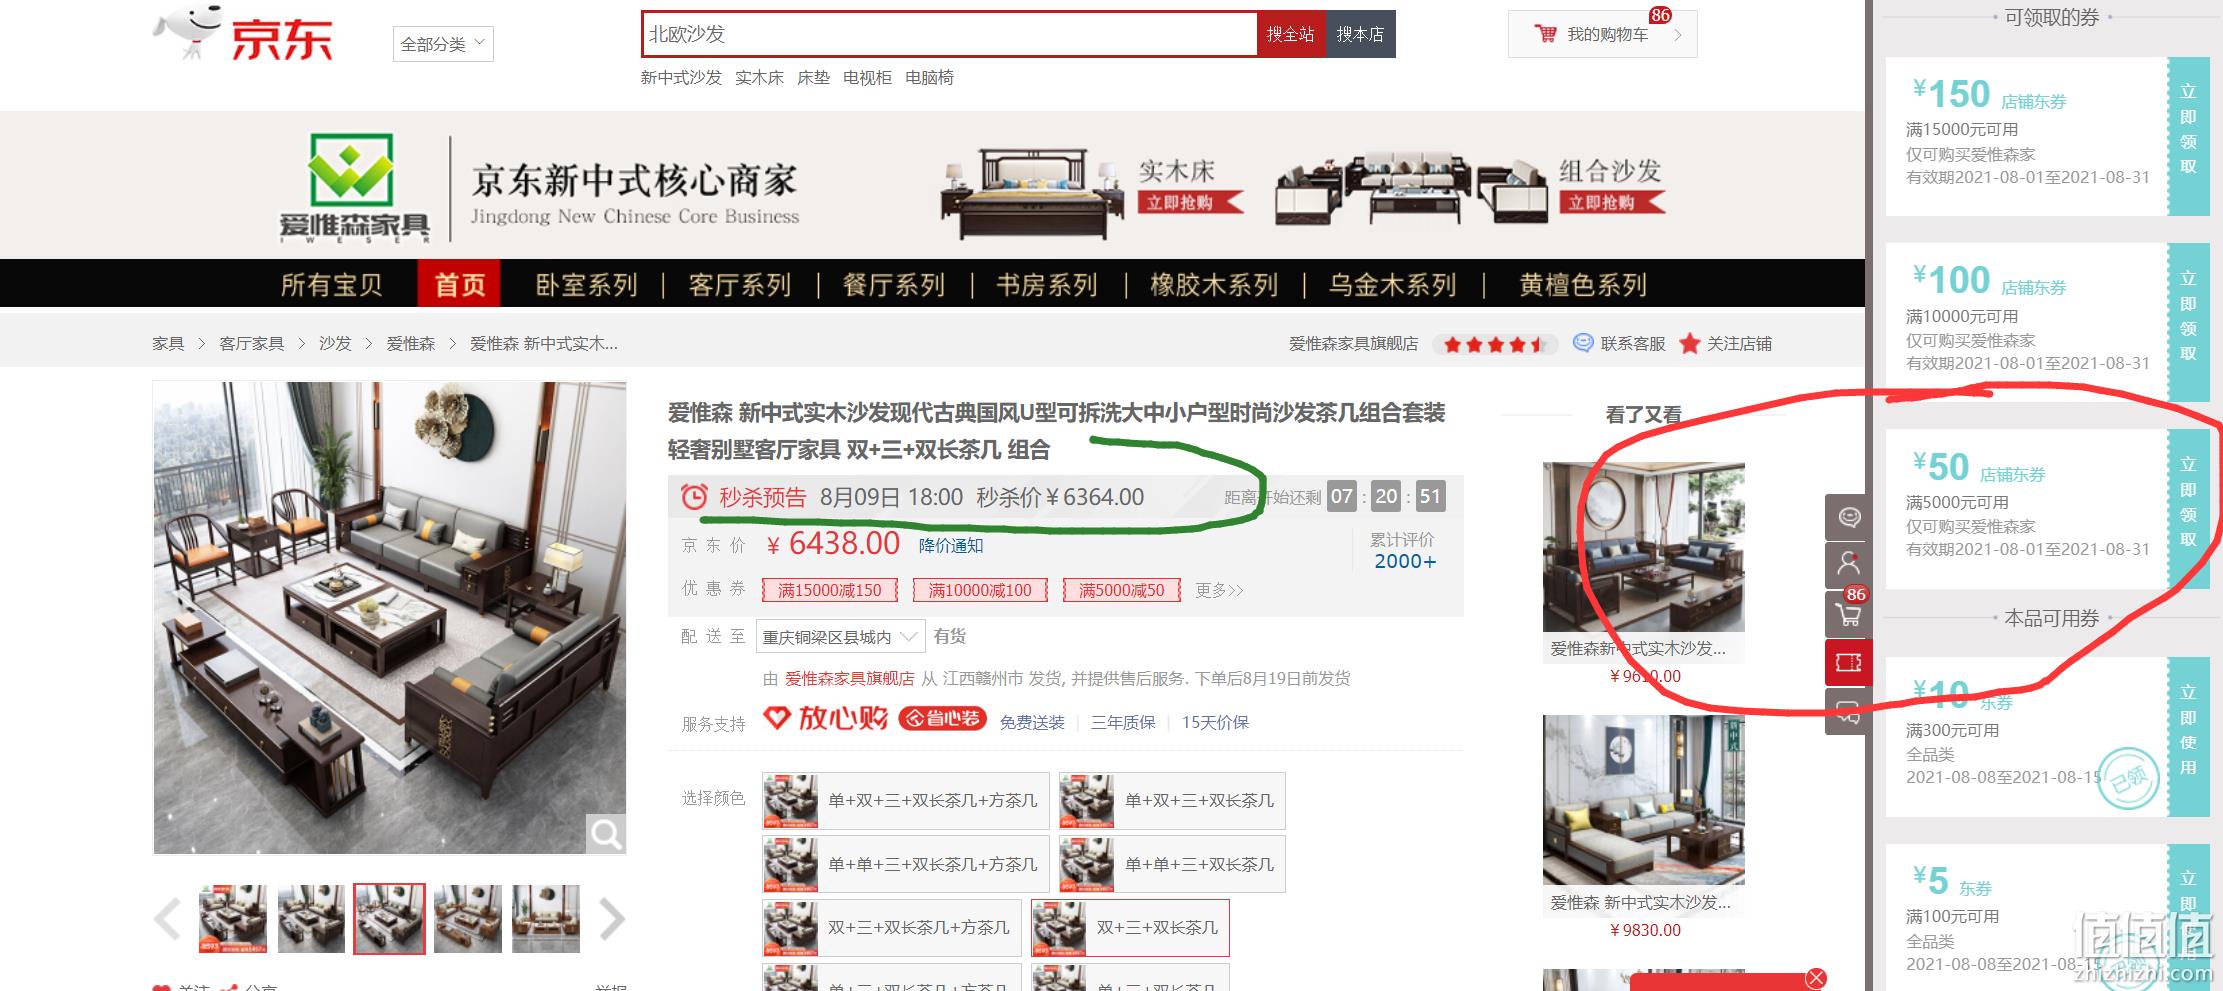Click 免费送装 service link

pos(1032,722)
